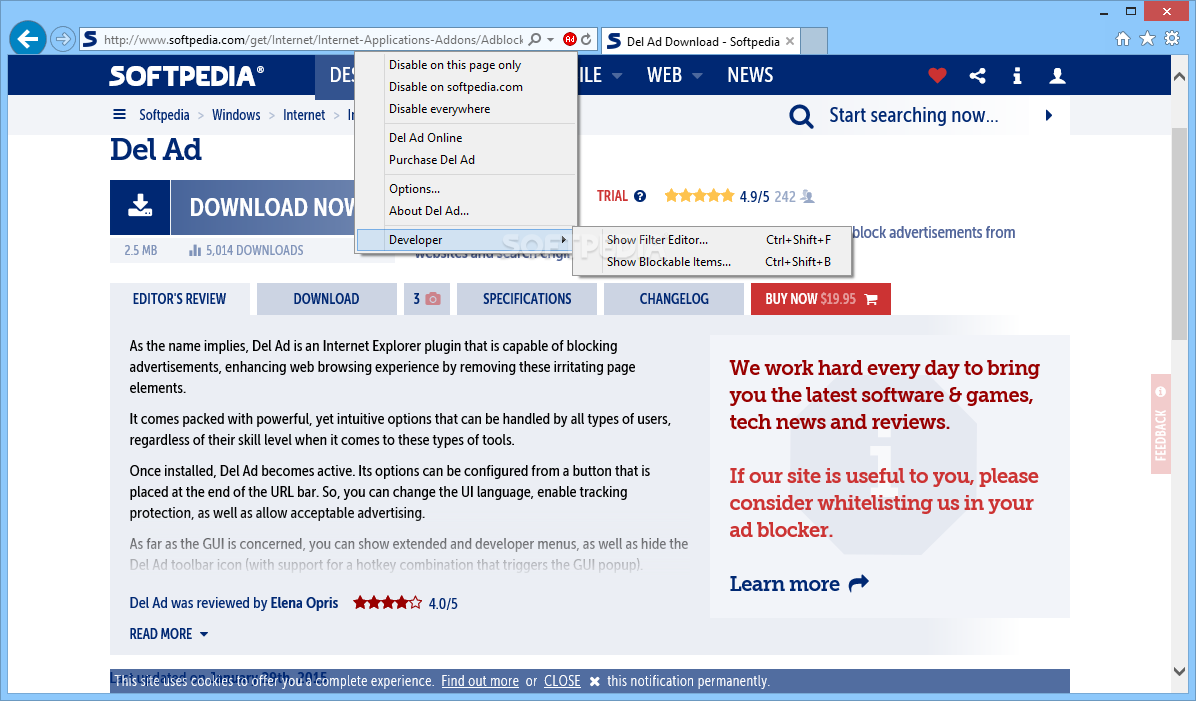Click the browser Forward arrow button
The height and width of the screenshot is (701, 1196).
(63, 39)
